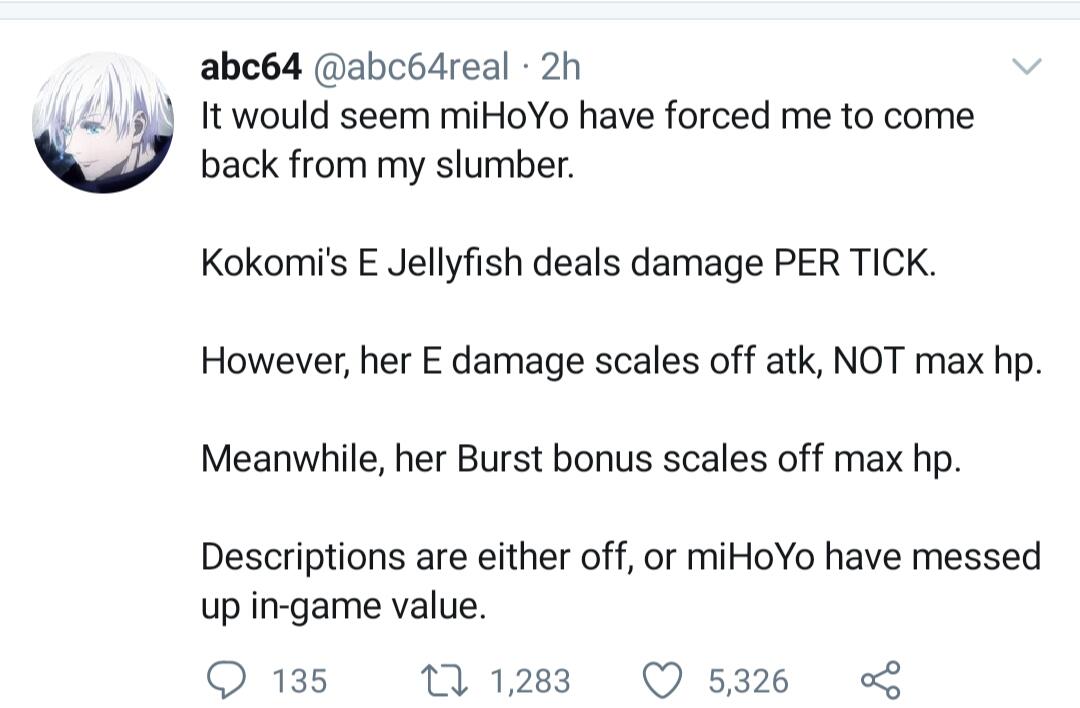Screen dimensions: 1080x708
Task: Open abc64's profile avatar
Action: click(x=103, y=123)
